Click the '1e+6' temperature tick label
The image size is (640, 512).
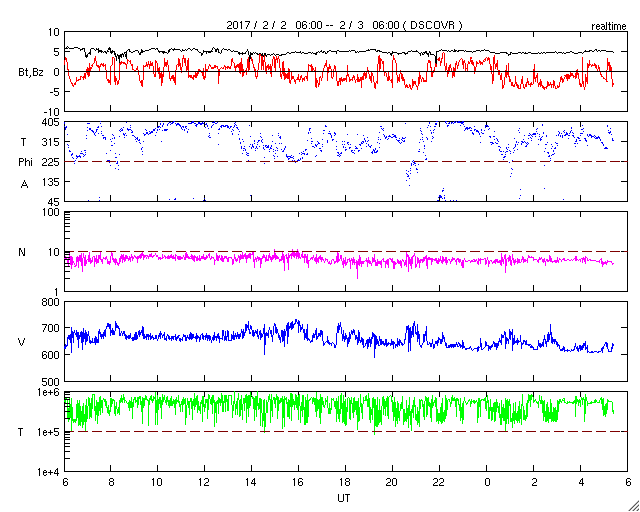tap(49, 392)
